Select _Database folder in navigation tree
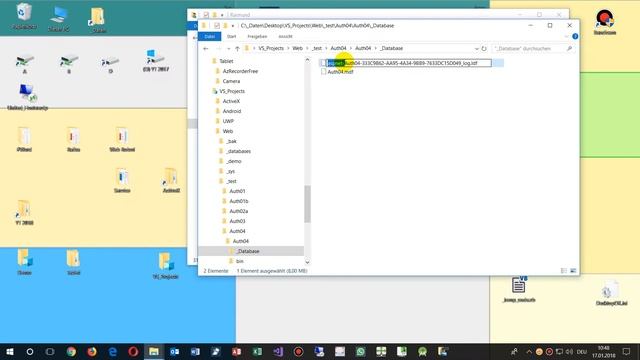This screenshot has height=360, width=640. point(248,251)
